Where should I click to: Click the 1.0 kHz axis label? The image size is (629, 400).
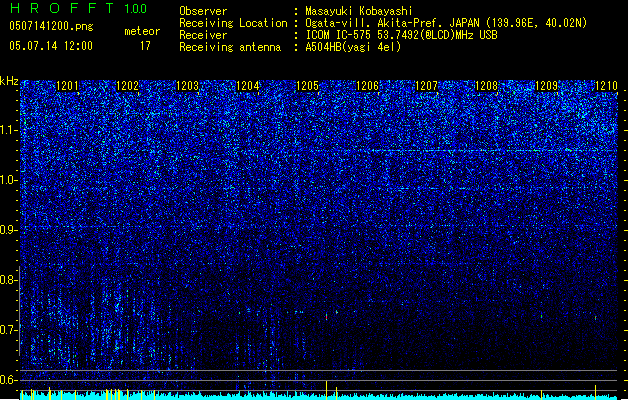8,180
